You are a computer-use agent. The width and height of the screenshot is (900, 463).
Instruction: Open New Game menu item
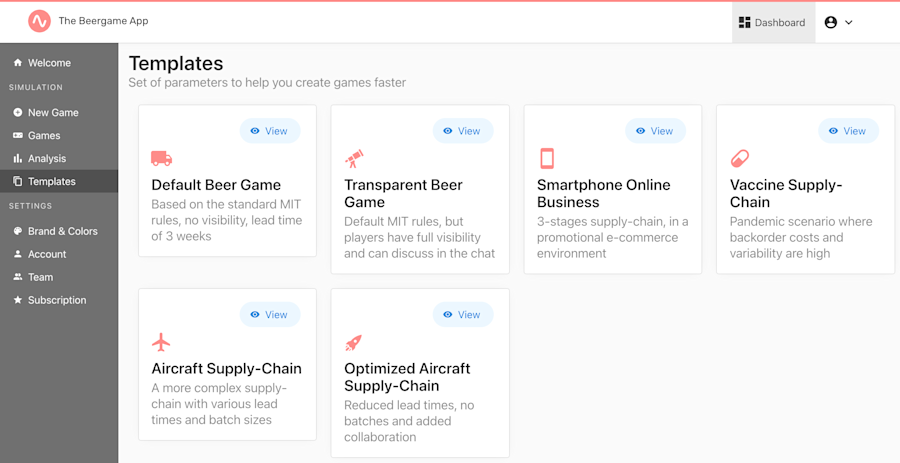tap(53, 112)
